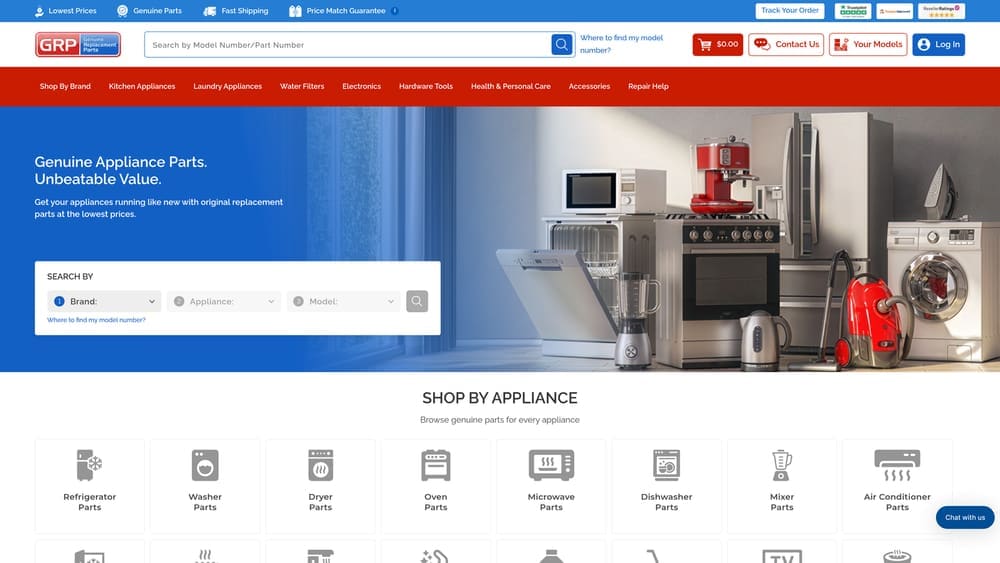Select the Mixer Parts blender icon
The height and width of the screenshot is (563, 1000).
[x=782, y=465]
